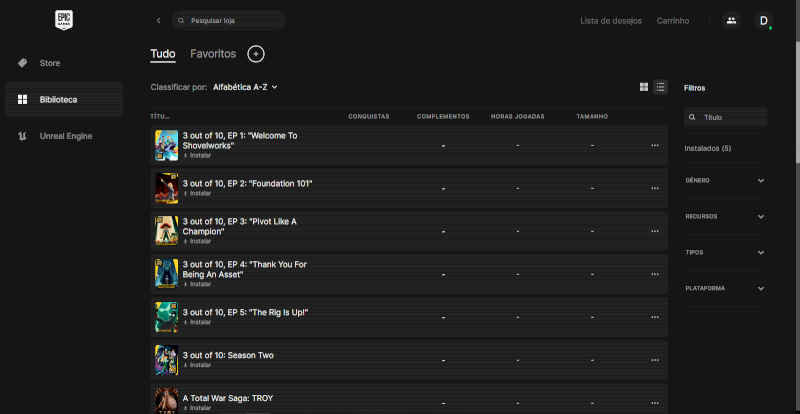Image resolution: width=800 pixels, height=414 pixels.
Task: Open the D profile avatar
Action: (763, 20)
